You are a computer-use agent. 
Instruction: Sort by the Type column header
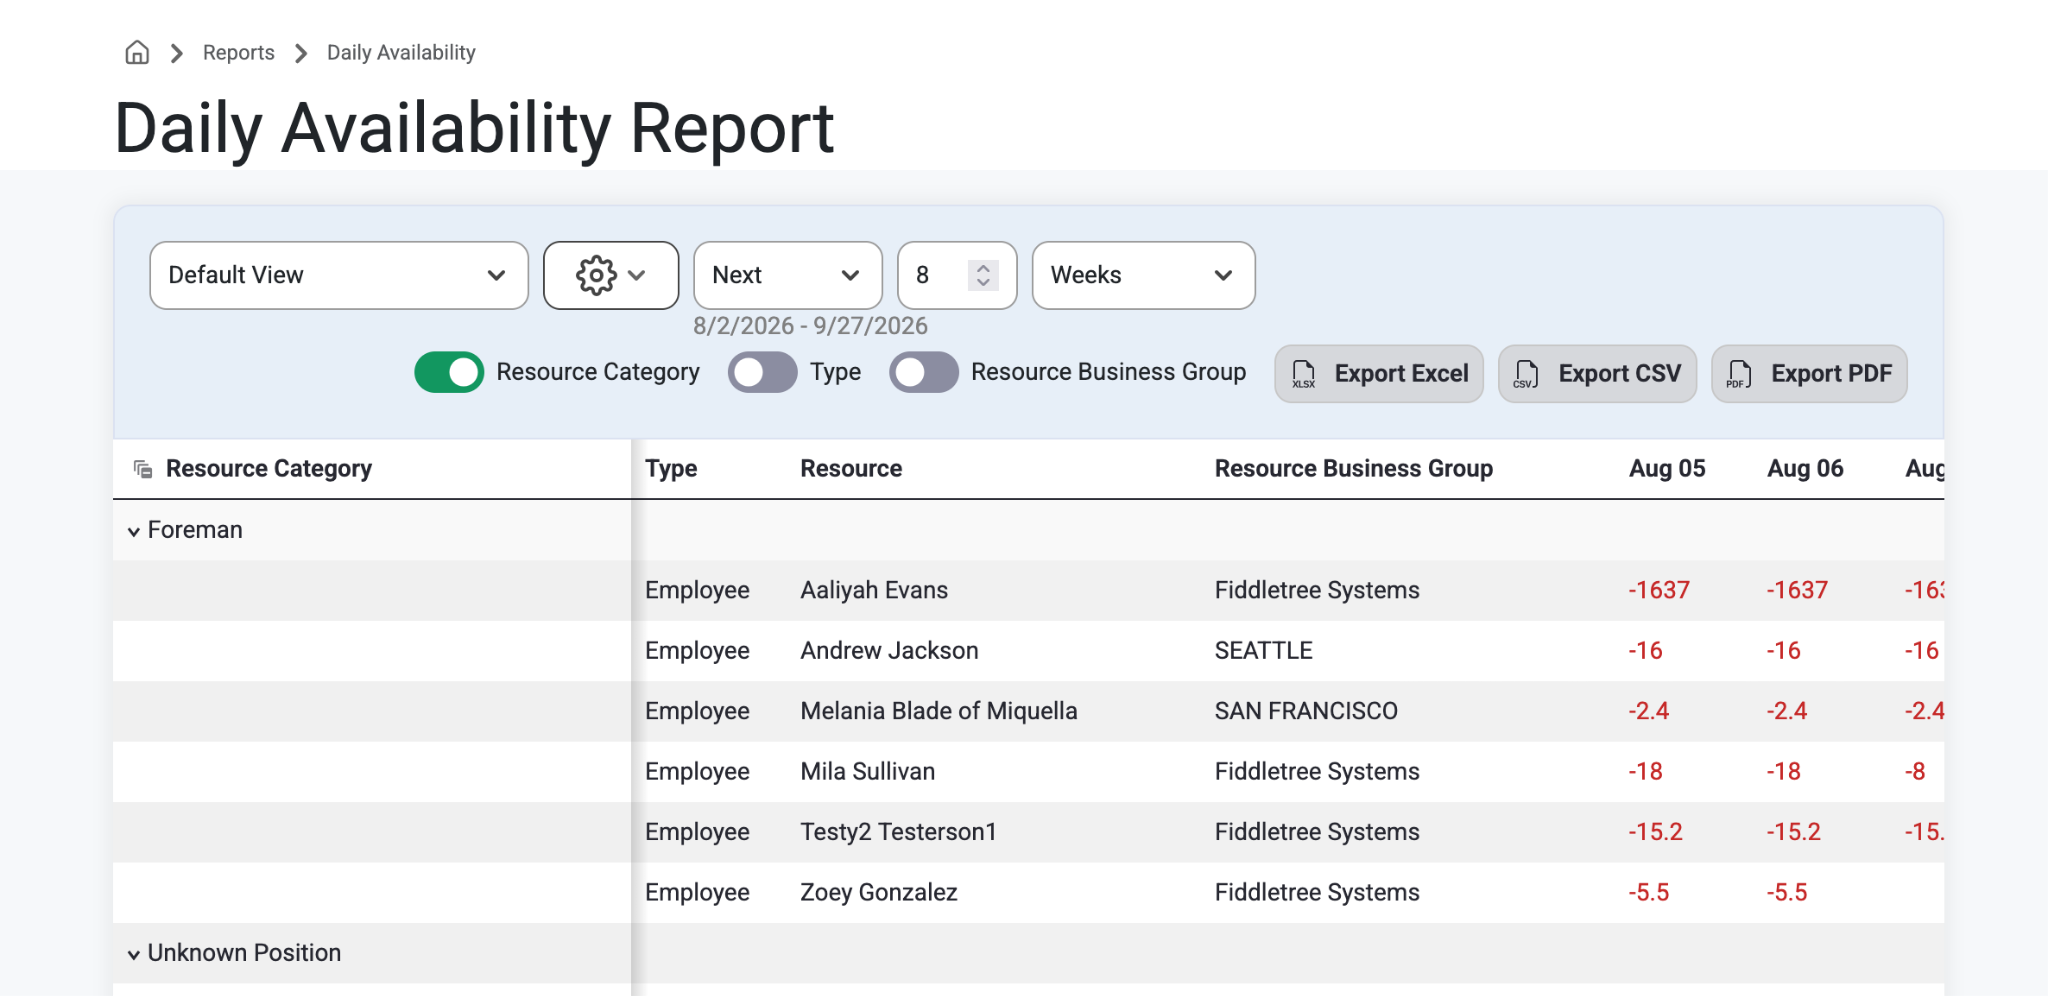tap(671, 468)
